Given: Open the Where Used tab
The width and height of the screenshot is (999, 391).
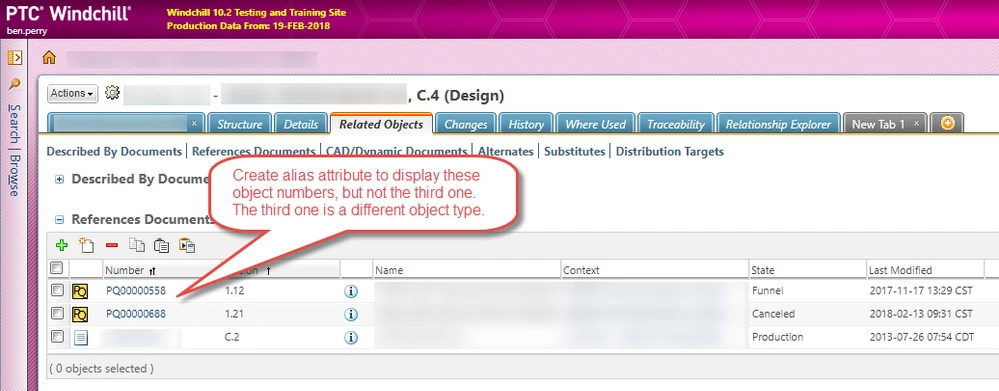Looking at the screenshot, I should point(596,124).
